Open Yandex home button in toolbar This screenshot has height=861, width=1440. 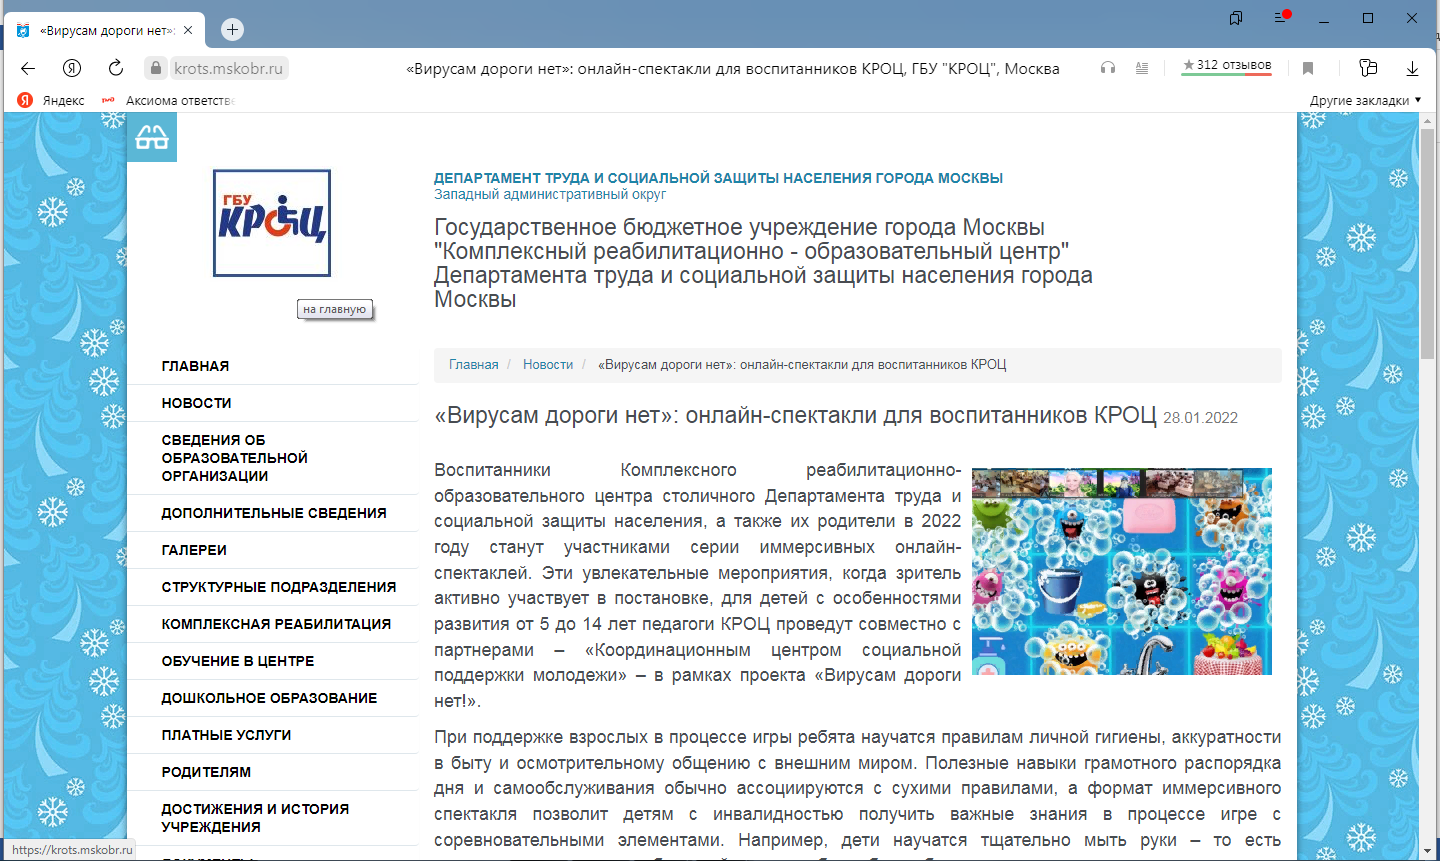click(x=72, y=68)
